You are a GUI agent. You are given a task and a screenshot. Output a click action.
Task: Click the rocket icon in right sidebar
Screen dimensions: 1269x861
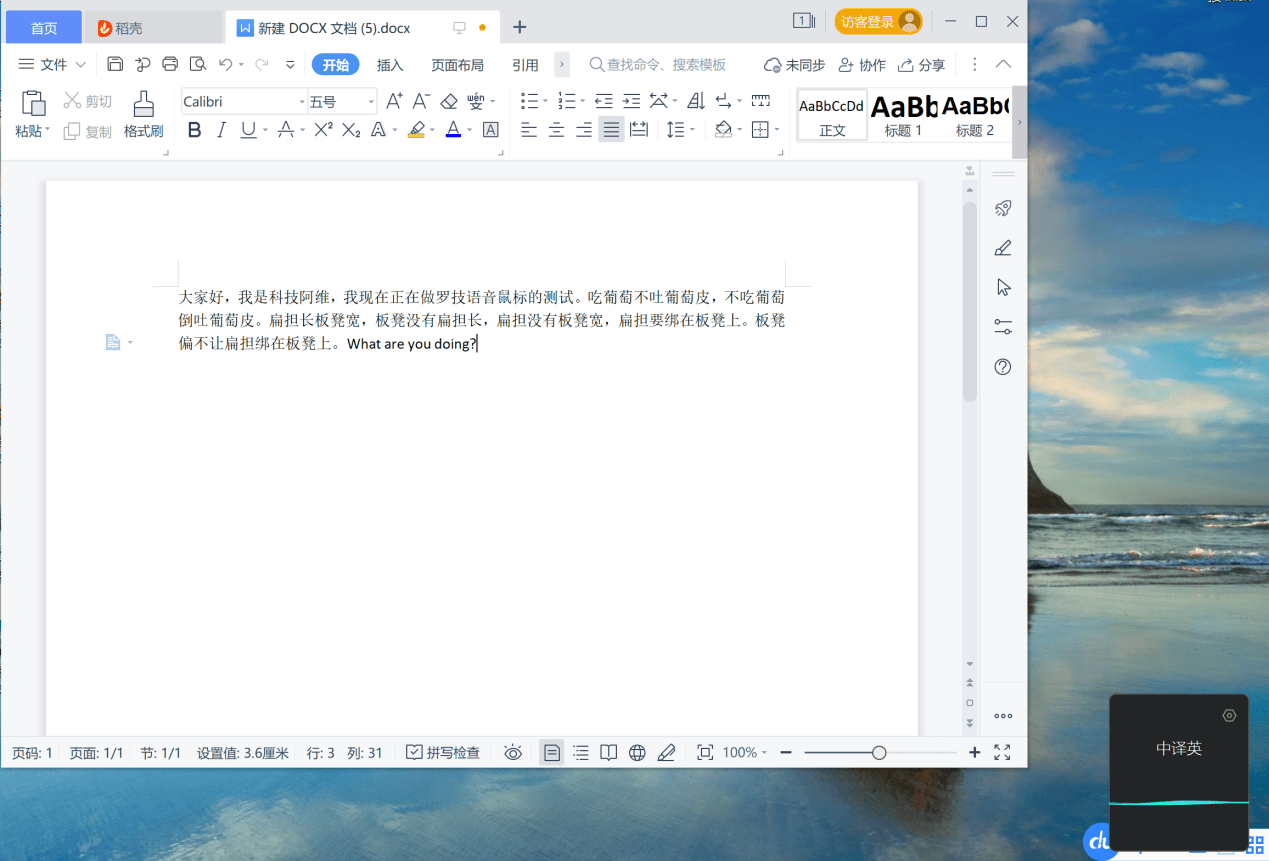[1003, 208]
